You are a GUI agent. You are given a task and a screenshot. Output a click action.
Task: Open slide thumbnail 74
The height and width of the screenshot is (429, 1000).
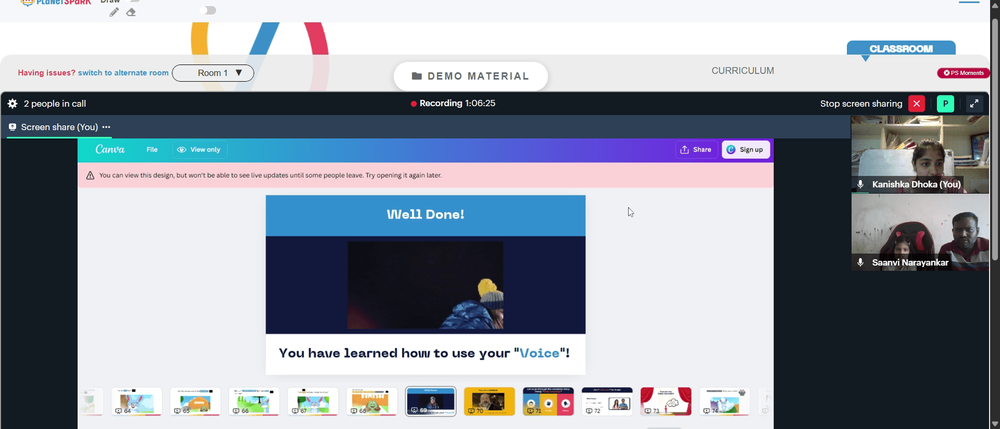click(724, 402)
